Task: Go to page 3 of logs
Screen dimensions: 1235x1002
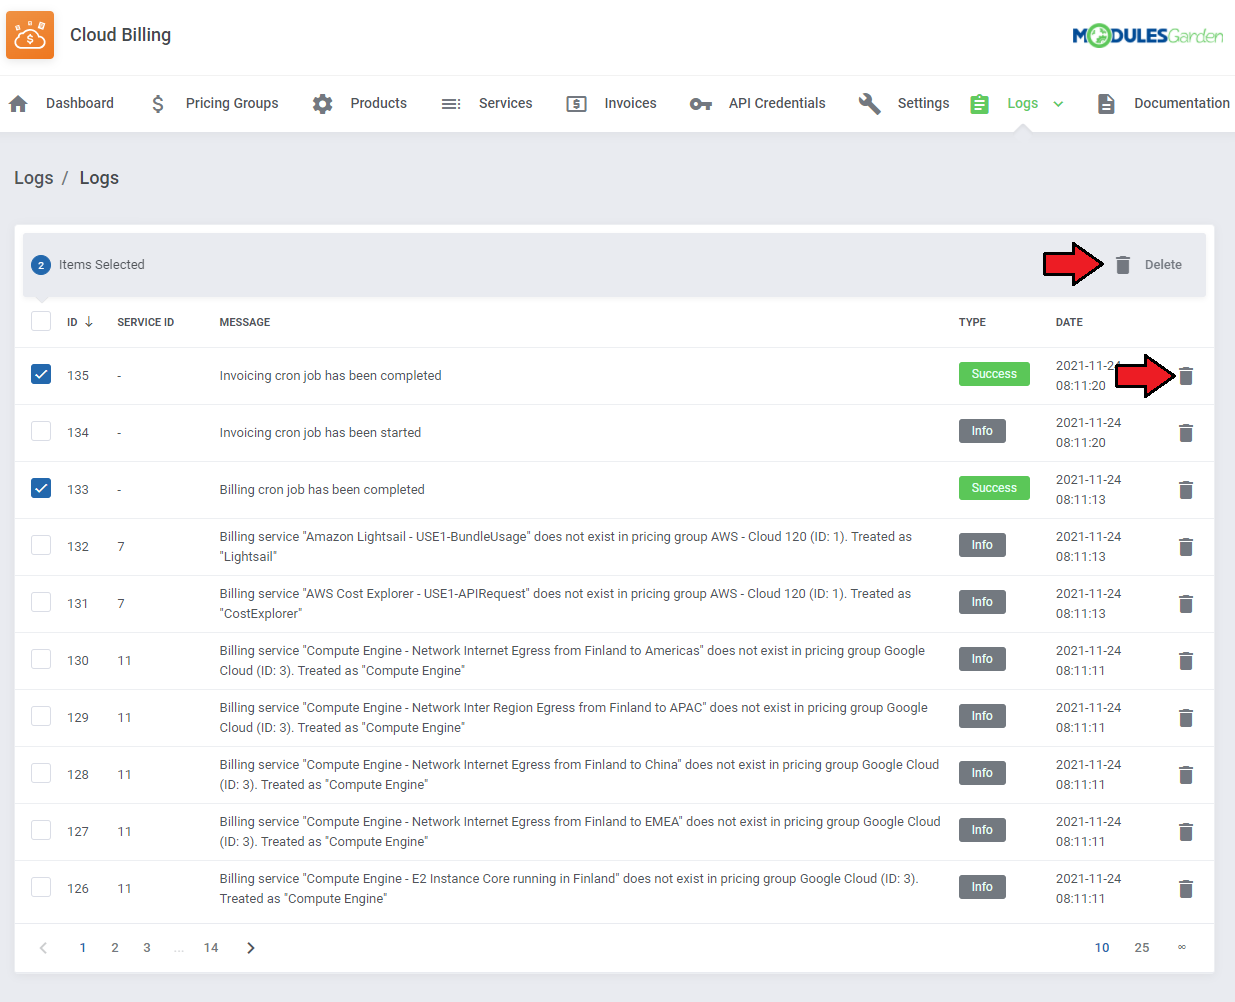Action: pyautogui.click(x=147, y=948)
